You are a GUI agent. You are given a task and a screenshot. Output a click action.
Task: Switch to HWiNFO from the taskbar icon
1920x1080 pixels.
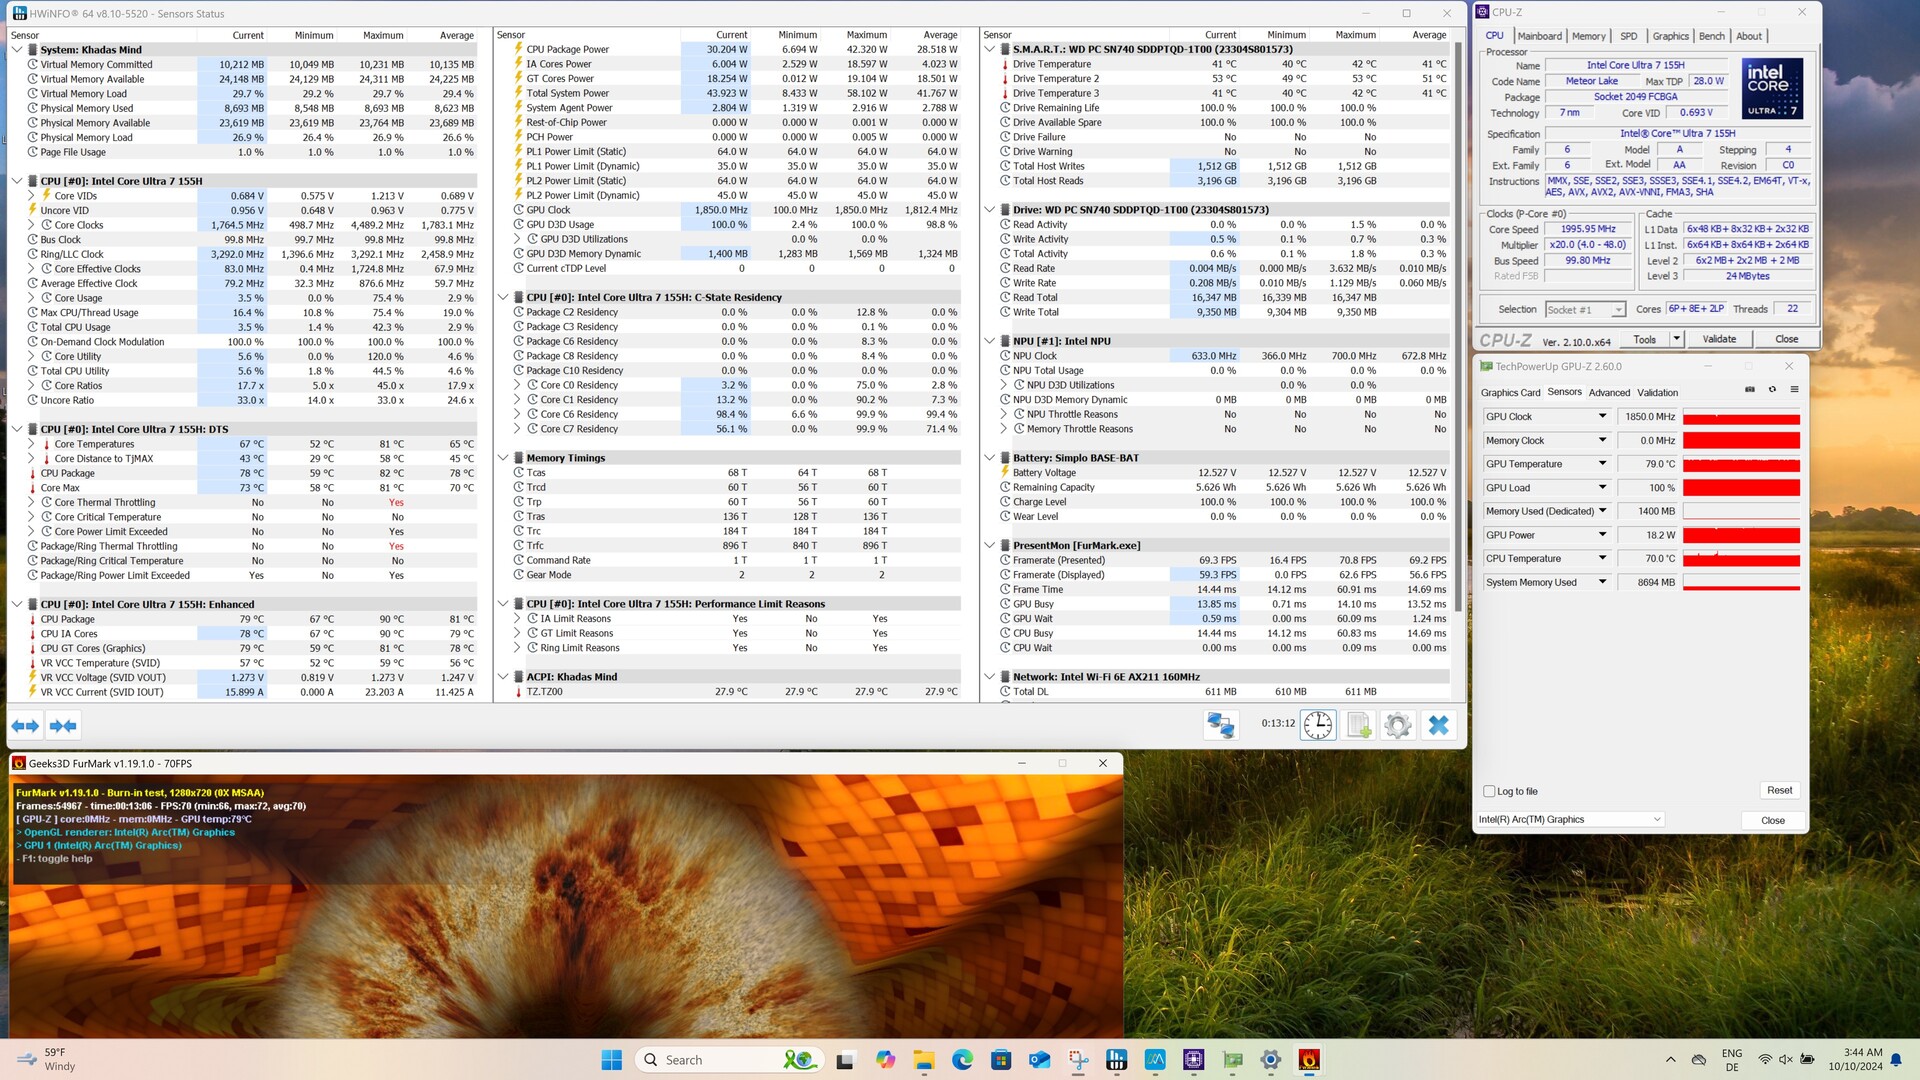tap(1116, 1060)
